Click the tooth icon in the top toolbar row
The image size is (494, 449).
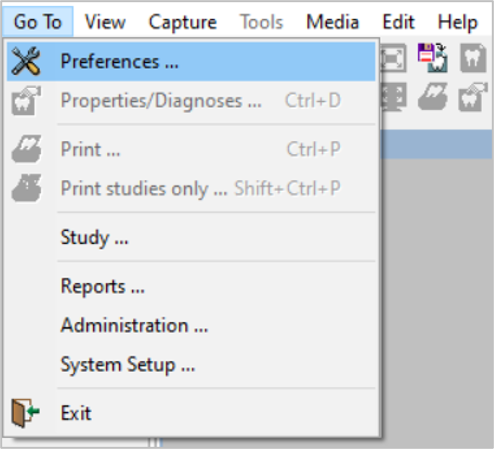(x=473, y=58)
